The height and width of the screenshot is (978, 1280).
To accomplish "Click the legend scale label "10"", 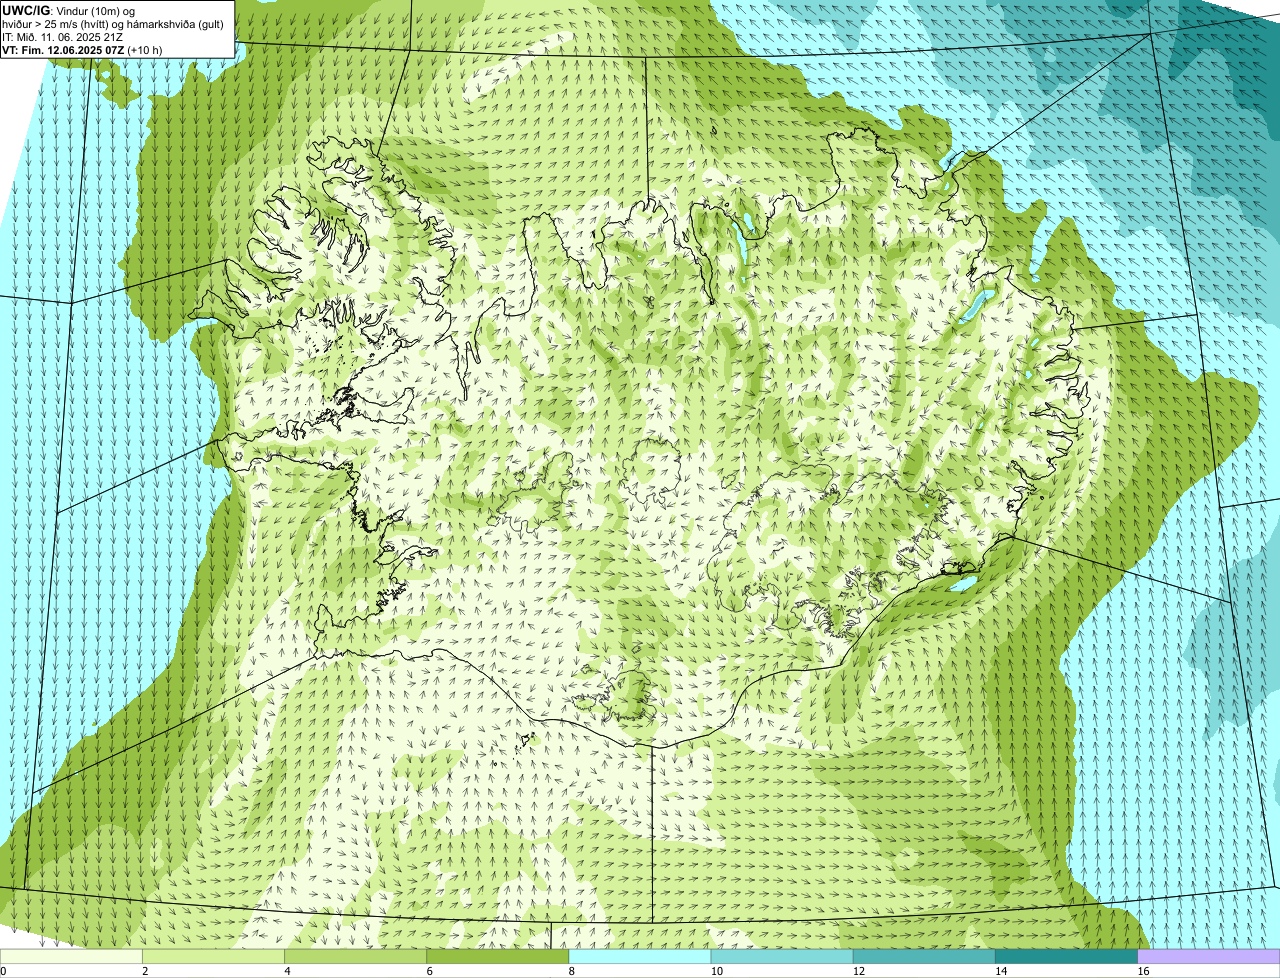I will [x=716, y=971].
